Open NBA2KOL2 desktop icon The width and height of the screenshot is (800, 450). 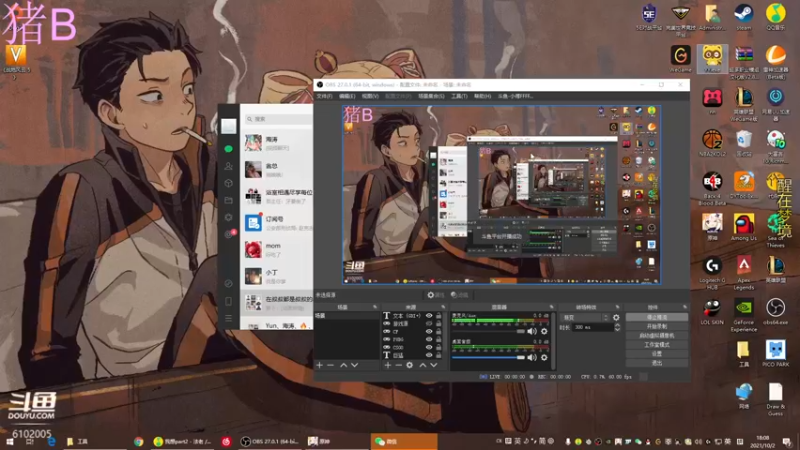(712, 143)
